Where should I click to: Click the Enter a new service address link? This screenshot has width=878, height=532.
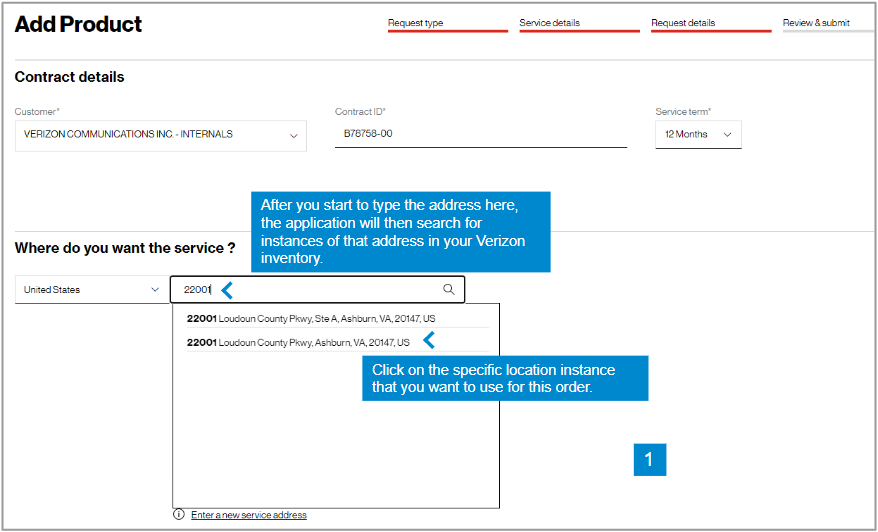(x=249, y=515)
